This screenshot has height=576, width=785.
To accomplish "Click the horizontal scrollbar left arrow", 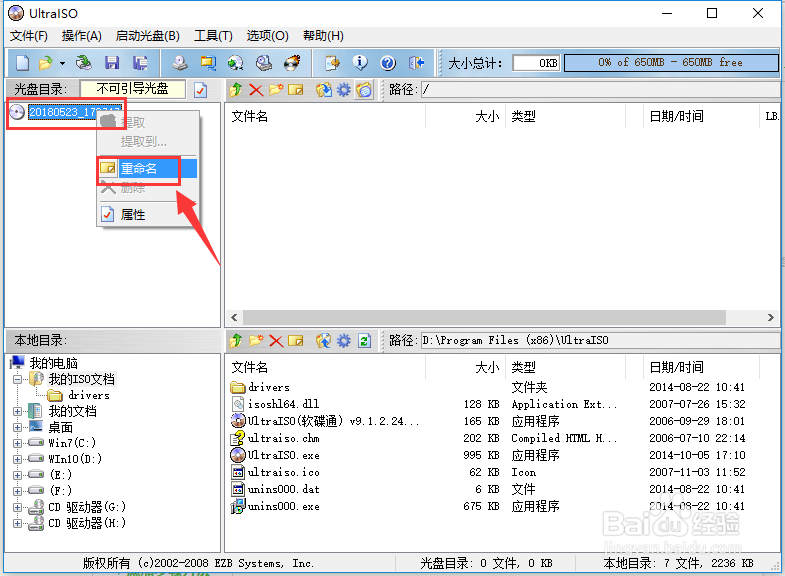I will tap(234, 317).
